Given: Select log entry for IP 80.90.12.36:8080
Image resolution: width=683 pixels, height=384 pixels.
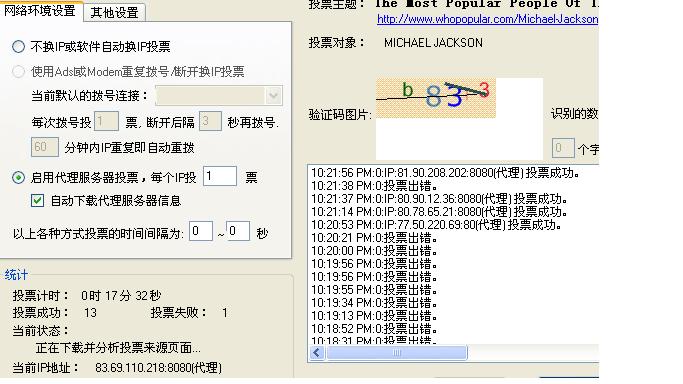Looking at the screenshot, I should [x=439, y=199].
